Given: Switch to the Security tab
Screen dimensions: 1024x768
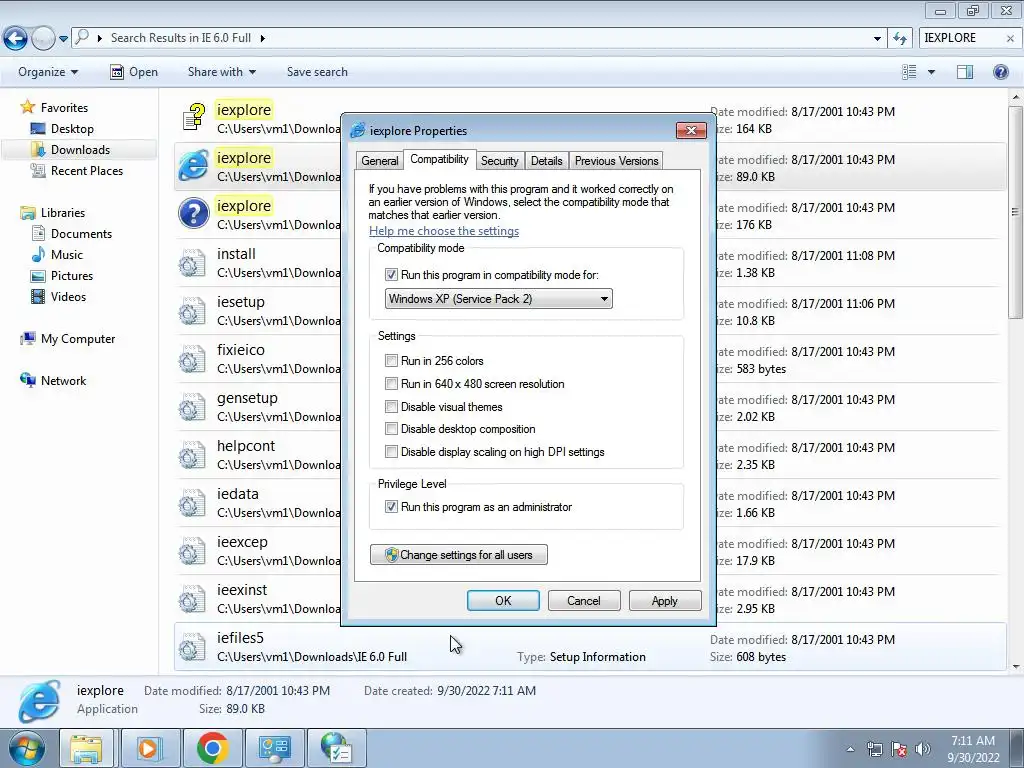Looking at the screenshot, I should point(500,161).
